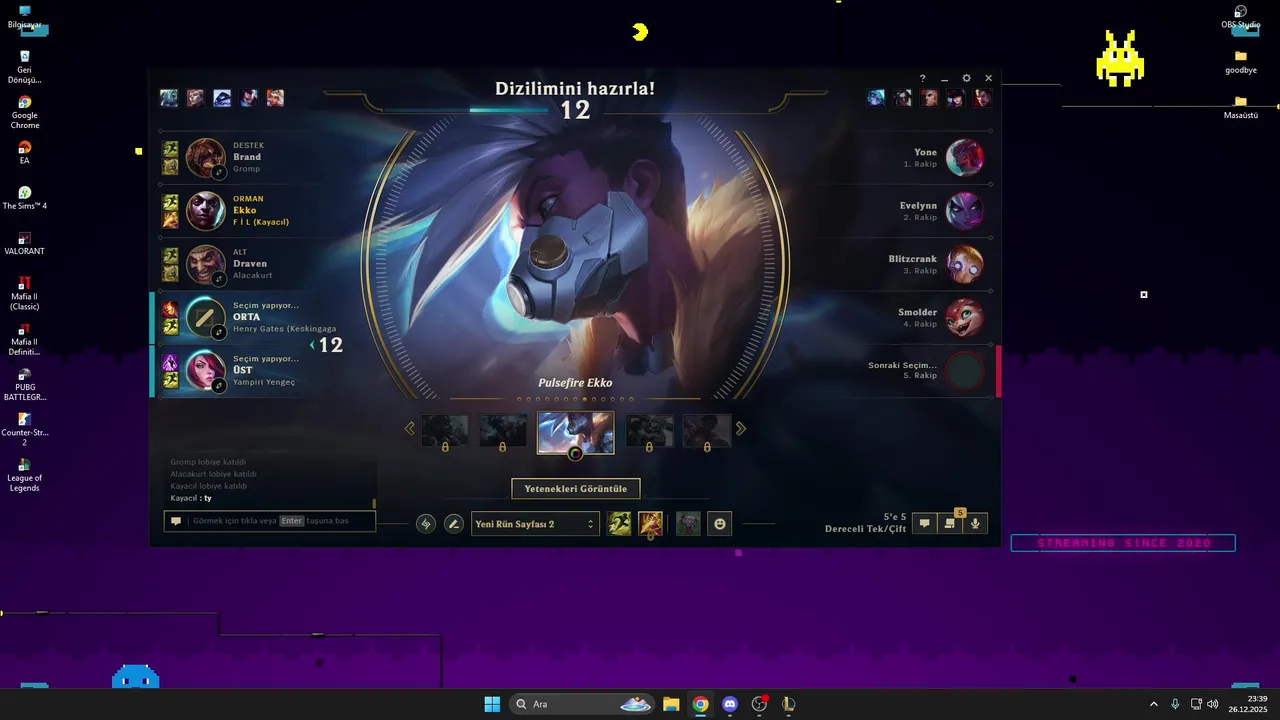Click Brand's champion portrait
The height and width of the screenshot is (720, 1280).
tap(206, 158)
